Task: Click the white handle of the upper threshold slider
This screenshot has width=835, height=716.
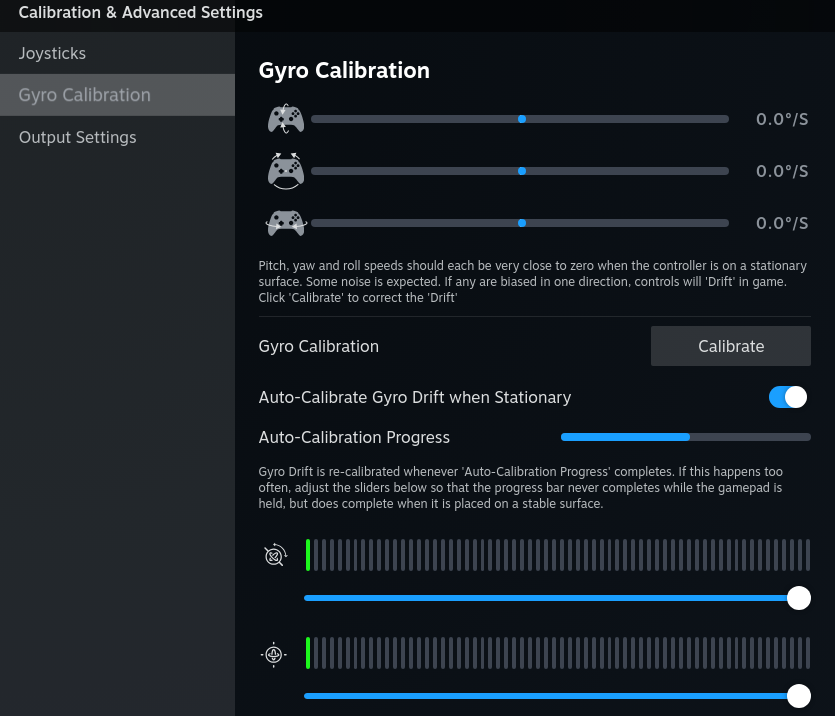Action: coord(798,598)
